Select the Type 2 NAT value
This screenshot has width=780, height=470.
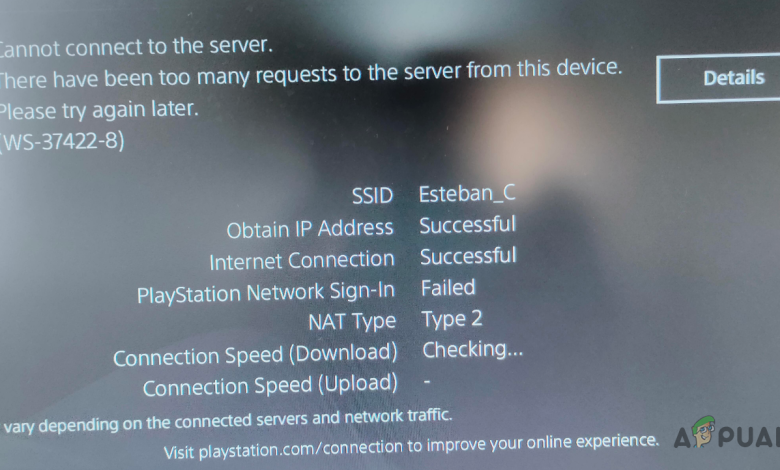click(x=452, y=319)
